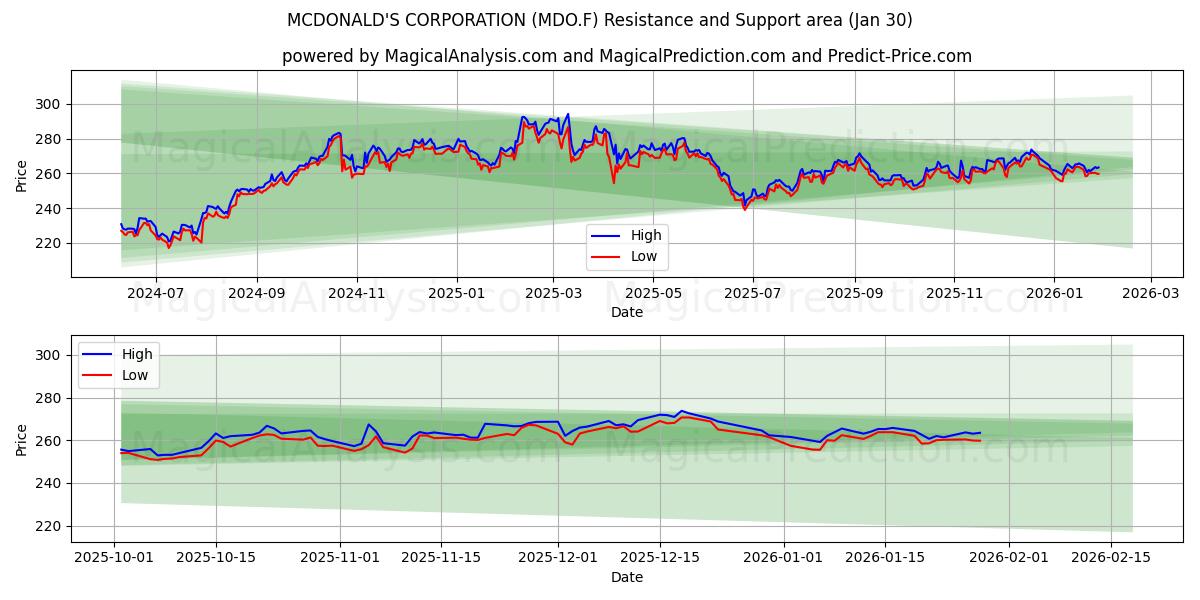Click the '2025-10-15' tick label on the lower x-axis
Image resolution: width=1200 pixels, height=600 pixels.
click(x=215, y=559)
